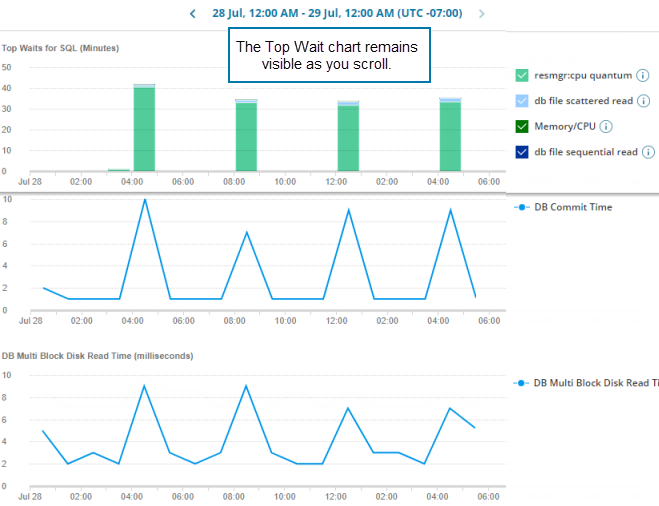Screen dimensions: 659x506
Task: Toggle the db file scattered read checkbox
Action: pos(522,101)
